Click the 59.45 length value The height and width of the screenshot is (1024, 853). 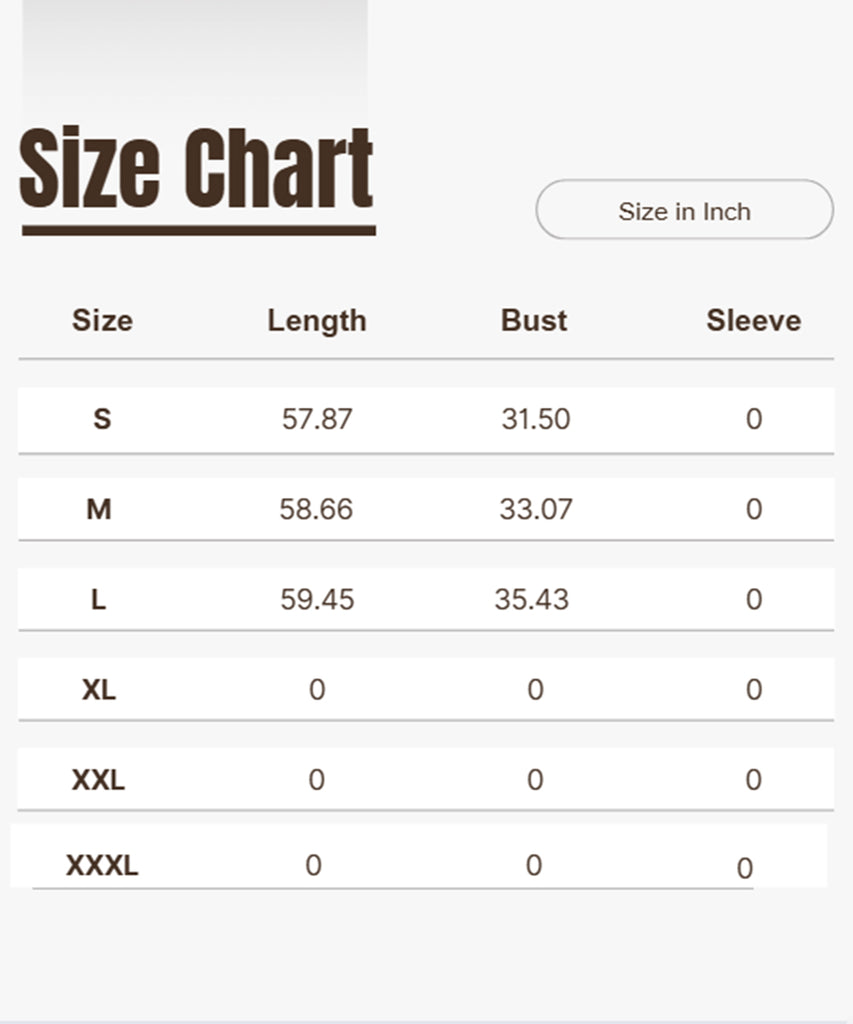317,600
